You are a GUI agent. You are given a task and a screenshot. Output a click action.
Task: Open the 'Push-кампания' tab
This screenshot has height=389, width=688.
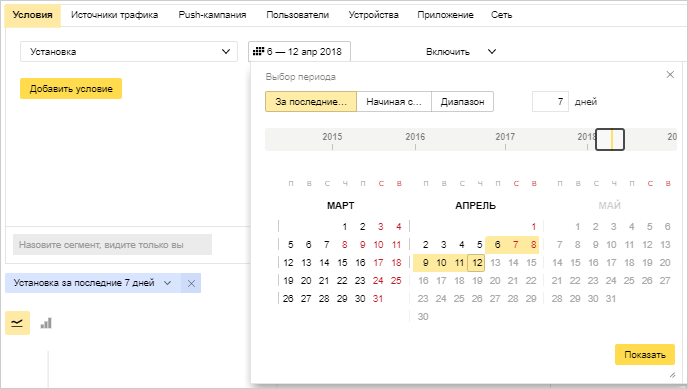[x=212, y=15]
